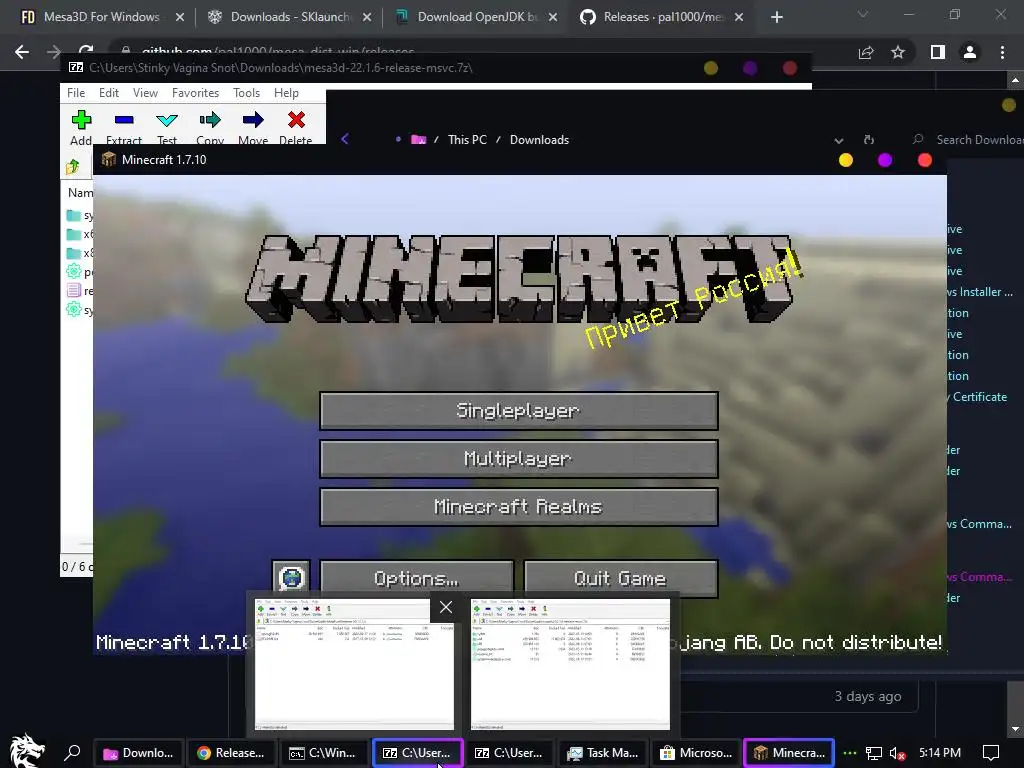Screen dimensions: 1024x768
Task: Click the Minecra... taskbar button
Action: pyautogui.click(x=789, y=753)
